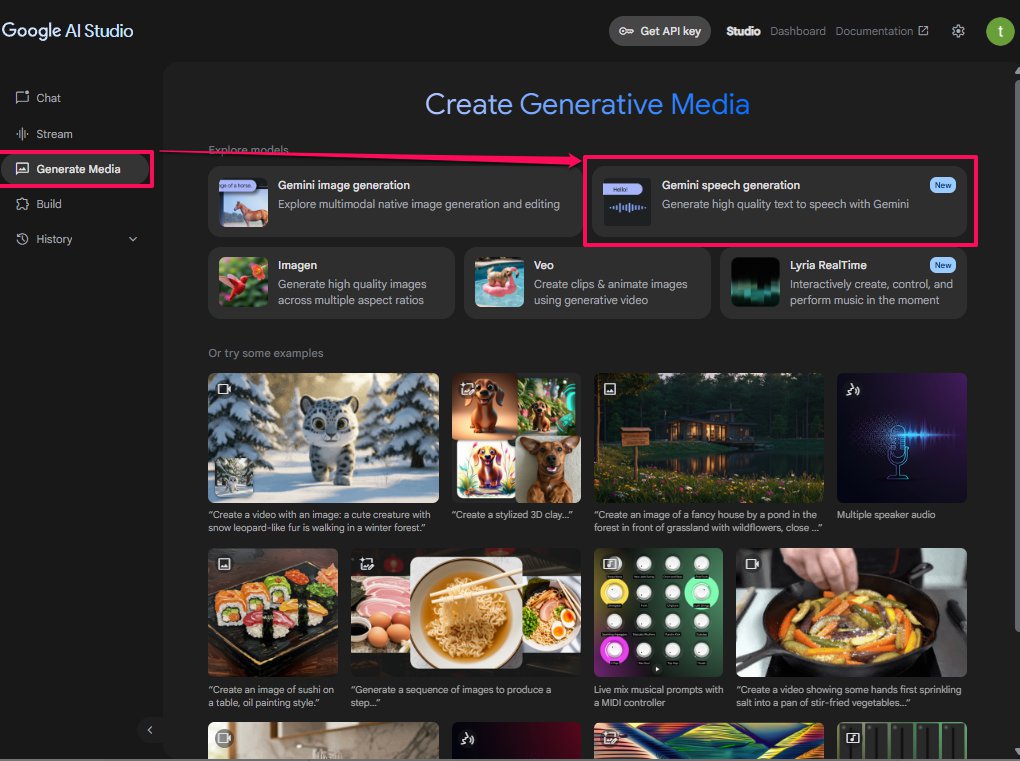Open the Gemini image generation card
The width and height of the screenshot is (1020, 761).
tap(395, 201)
